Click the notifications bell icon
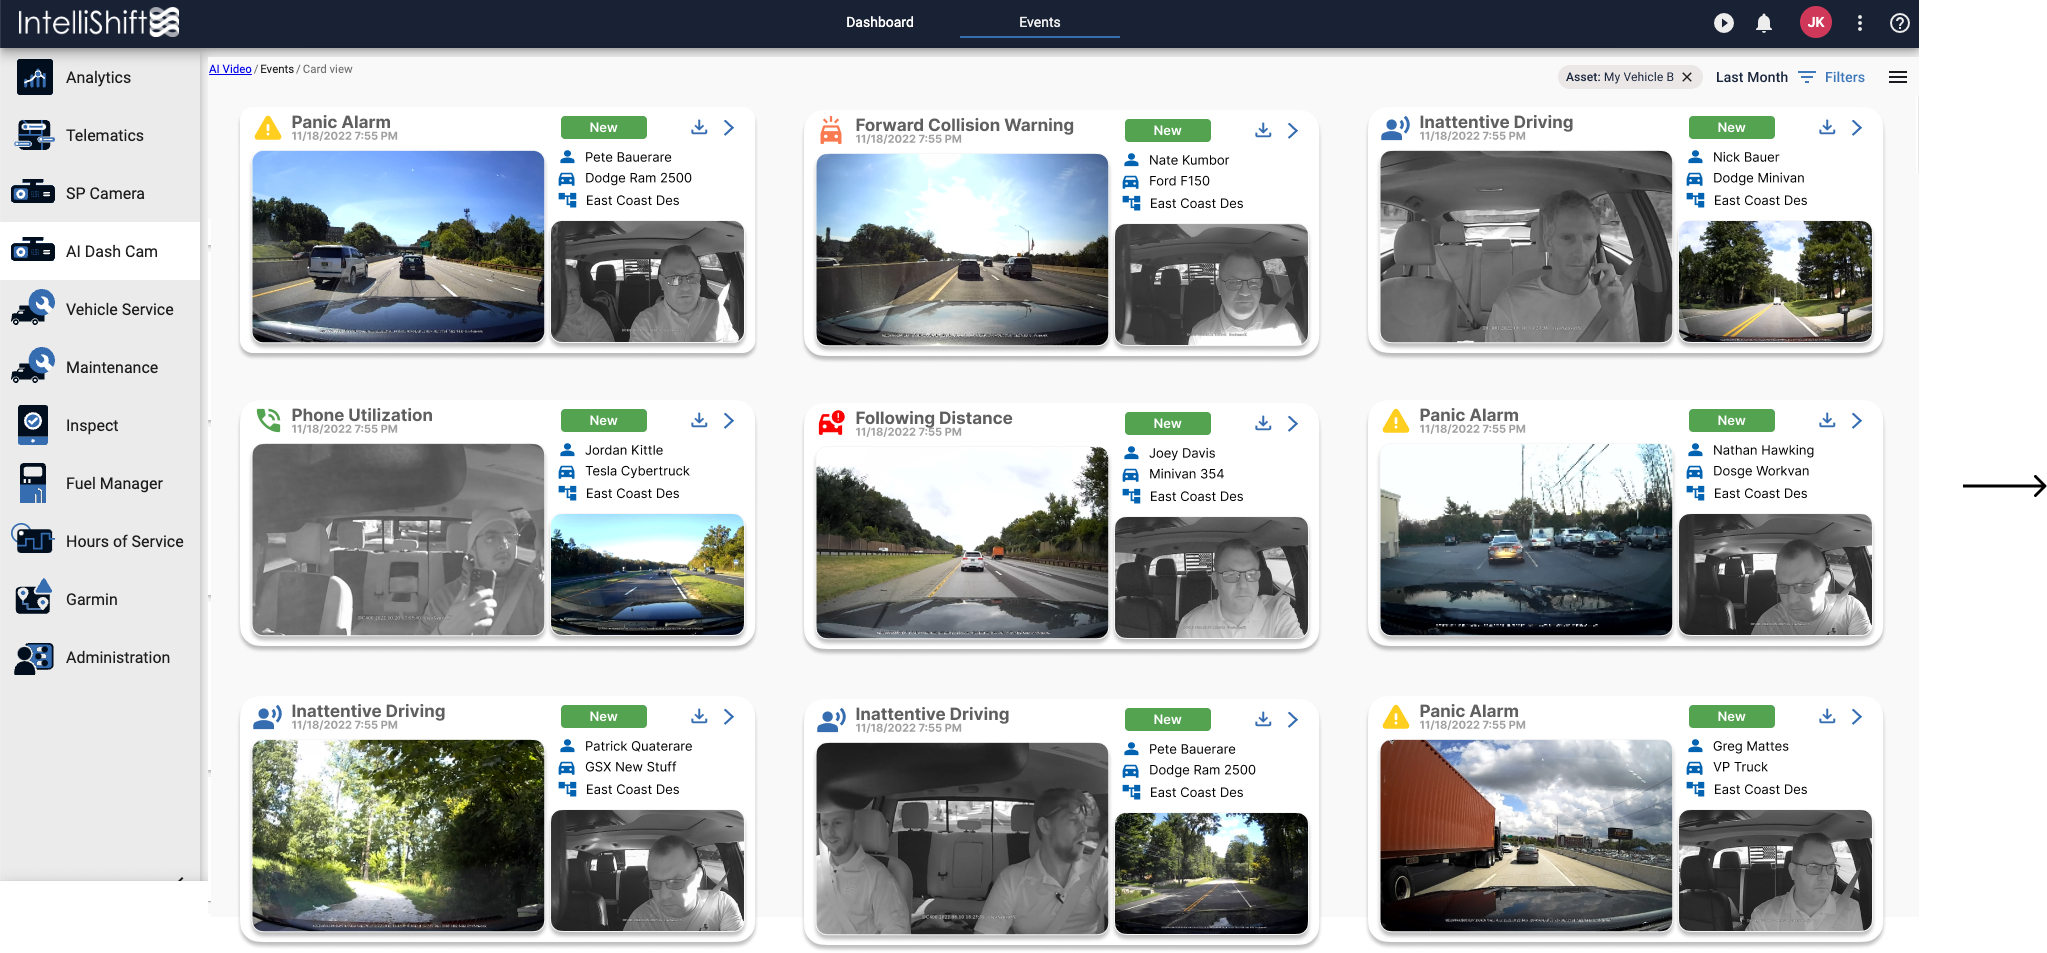The width and height of the screenshot is (2047, 953). [1764, 23]
